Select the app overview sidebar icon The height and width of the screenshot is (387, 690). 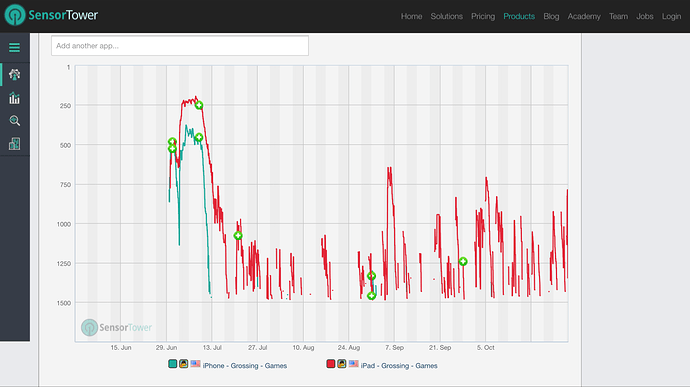tap(15, 74)
